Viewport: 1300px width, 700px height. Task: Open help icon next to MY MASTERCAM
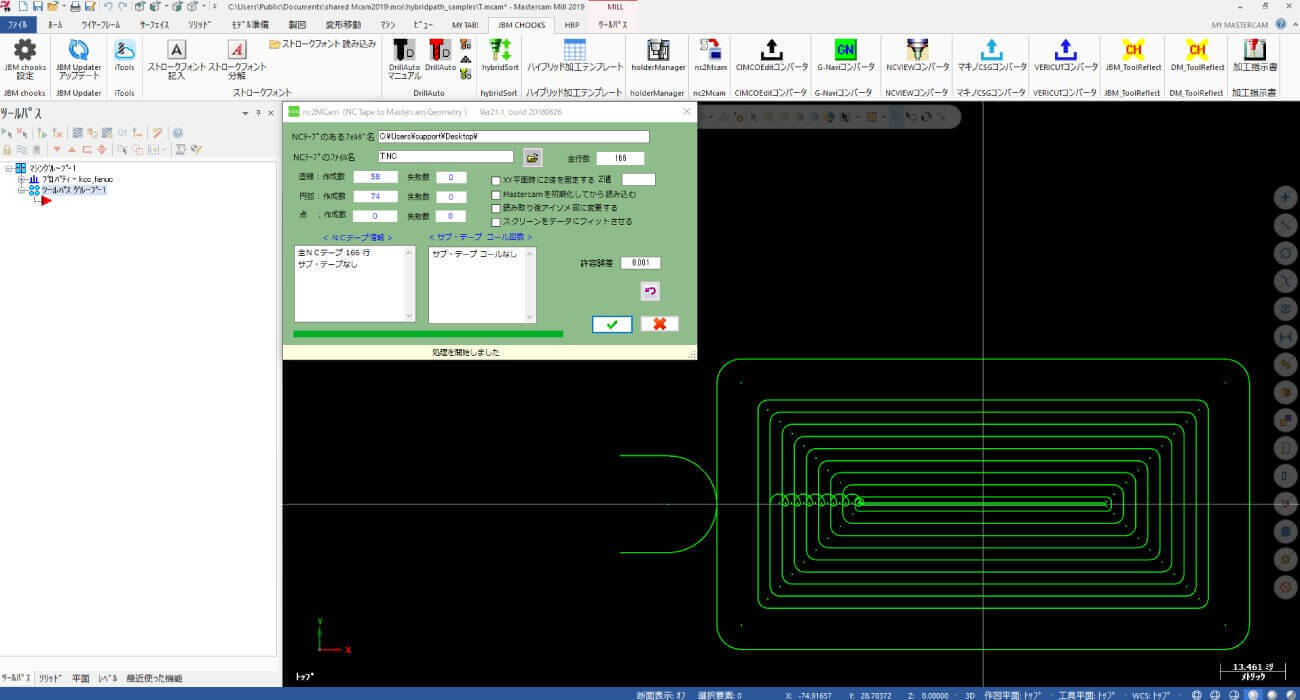pyautogui.click(x=1282, y=24)
